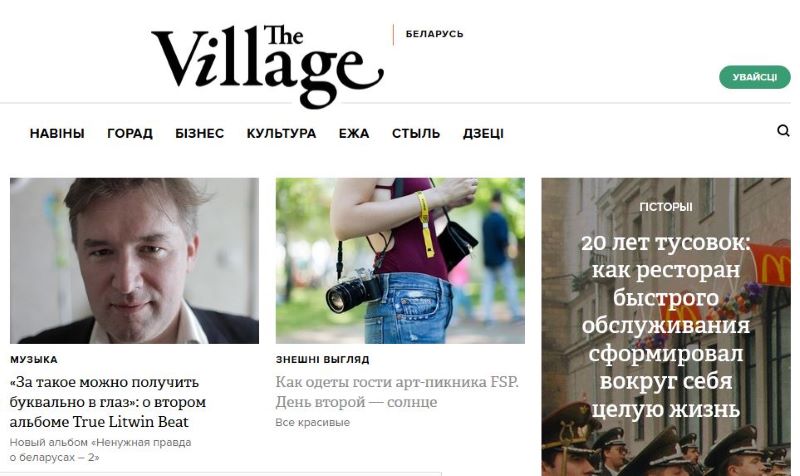Select the Стыль menu item
The width and height of the screenshot is (800, 476).
pos(416,133)
